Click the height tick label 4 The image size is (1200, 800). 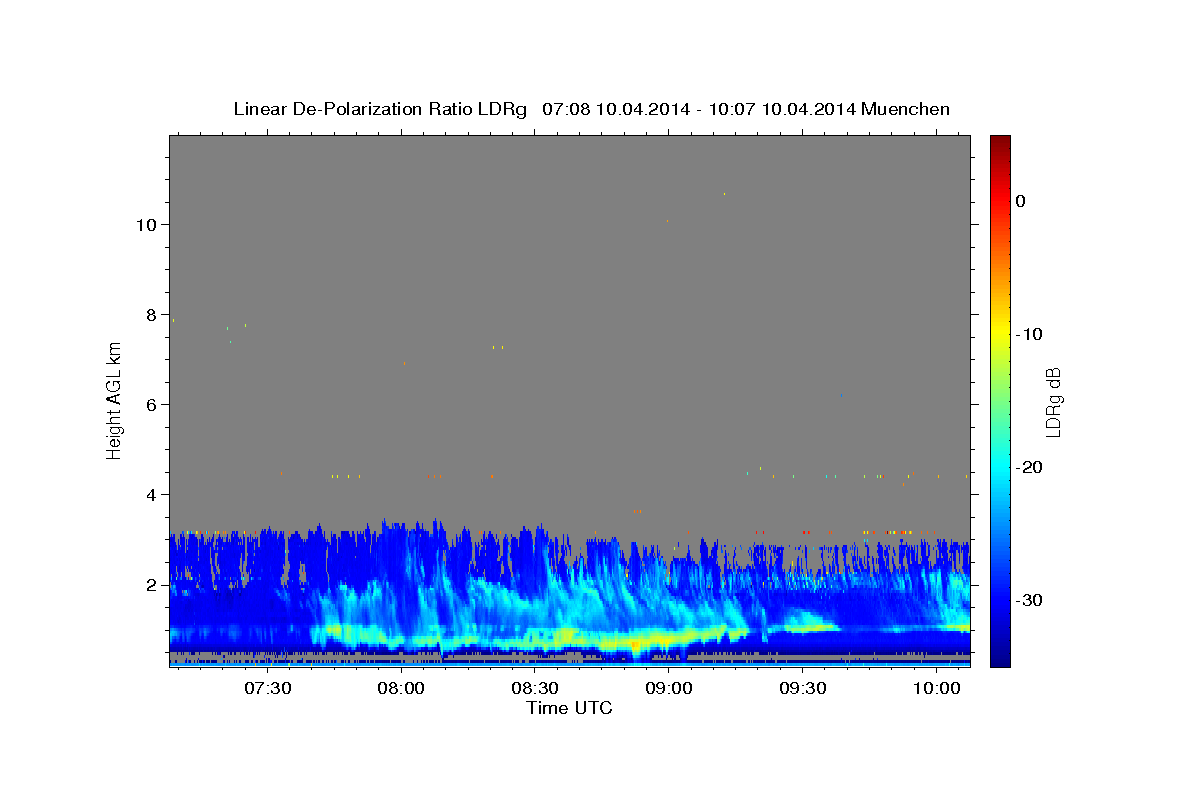[153, 495]
